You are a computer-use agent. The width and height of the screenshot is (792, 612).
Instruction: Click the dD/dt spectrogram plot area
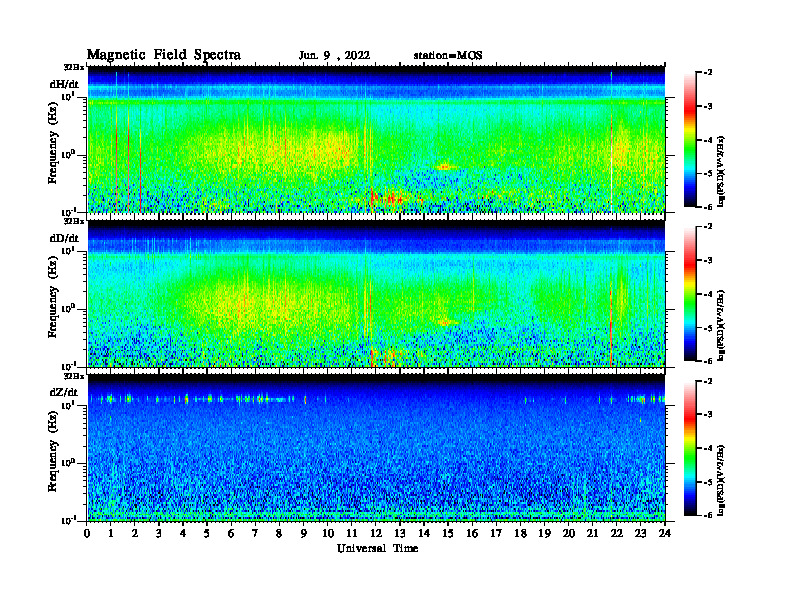coord(376,294)
